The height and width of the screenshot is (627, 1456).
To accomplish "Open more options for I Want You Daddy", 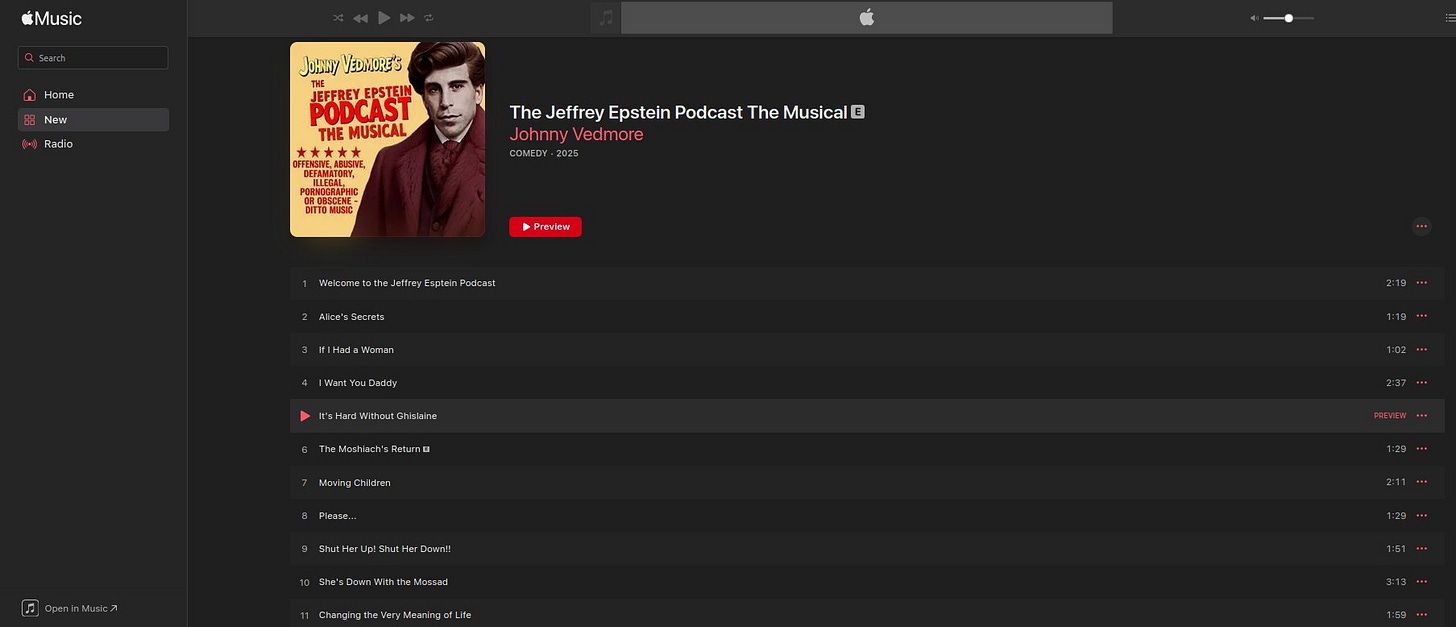I will (1421, 383).
